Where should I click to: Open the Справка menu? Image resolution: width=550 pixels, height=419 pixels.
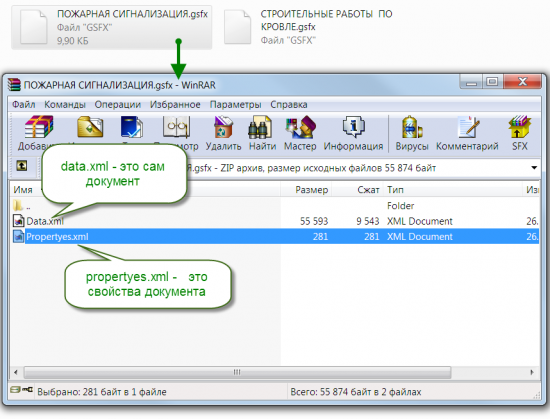289,104
